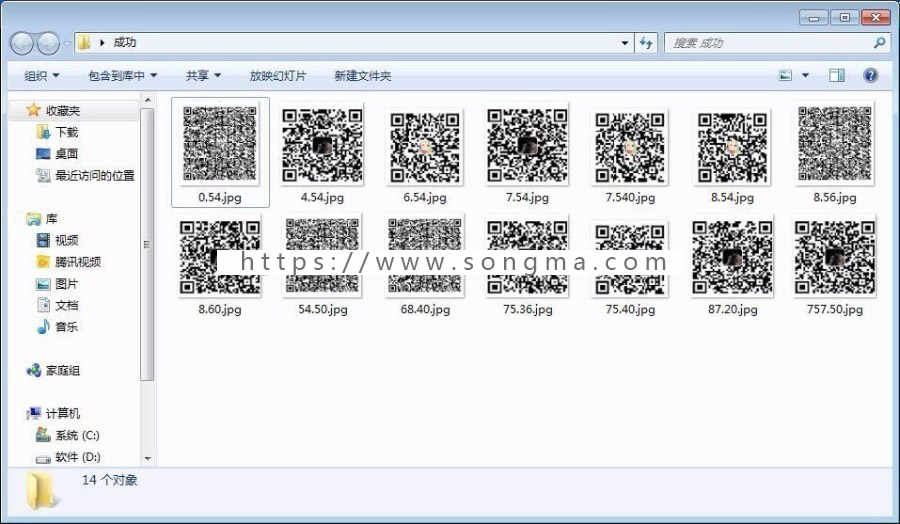This screenshot has width=900, height=524.
Task: Select 音乐 library
Action: click(x=67, y=327)
